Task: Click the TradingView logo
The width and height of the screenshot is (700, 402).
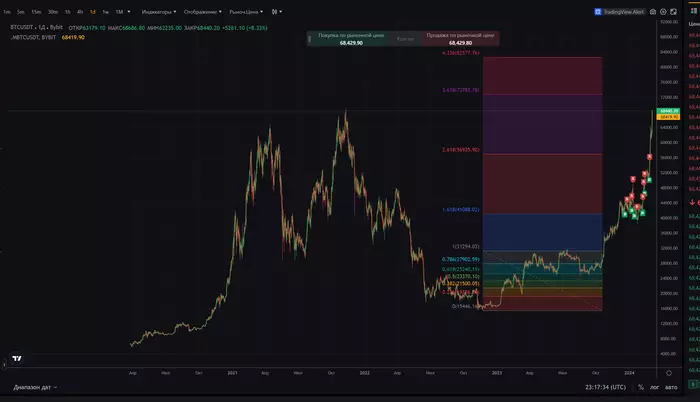Action: pyautogui.click(x=17, y=359)
